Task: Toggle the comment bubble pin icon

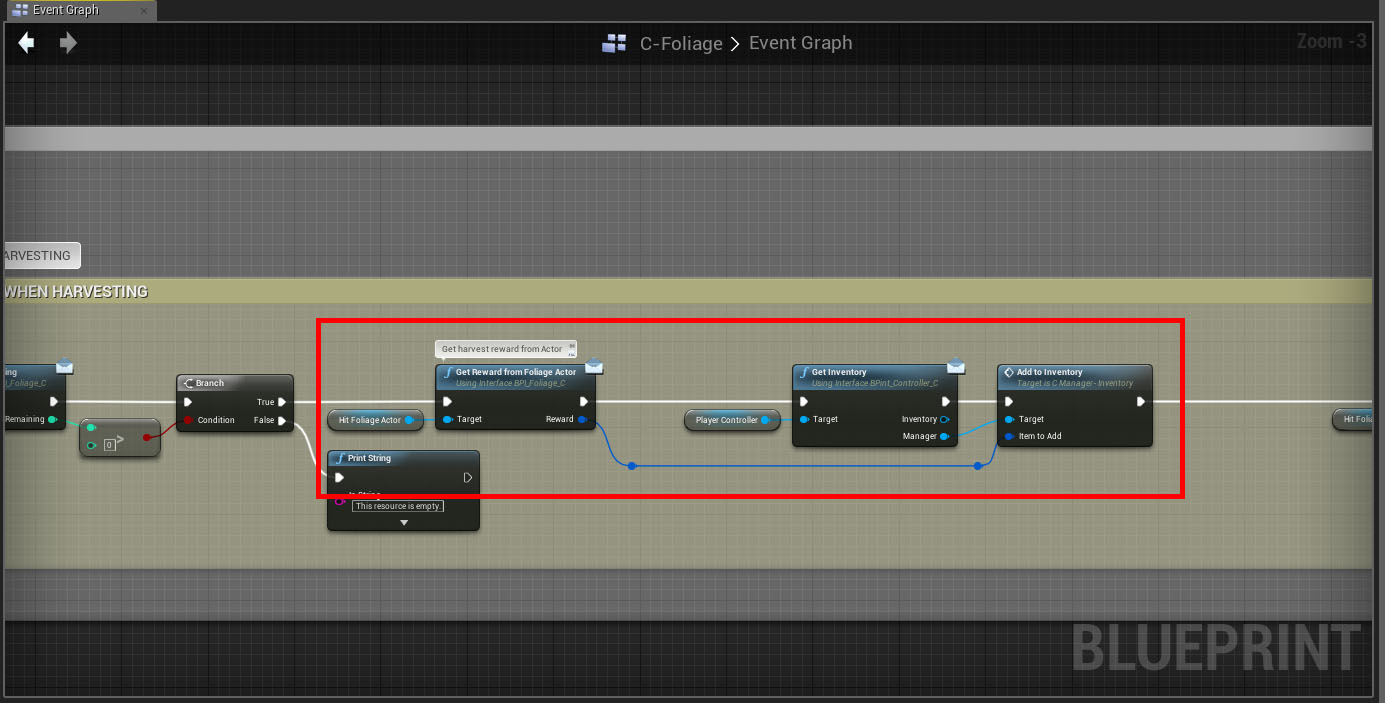Action: (571, 346)
